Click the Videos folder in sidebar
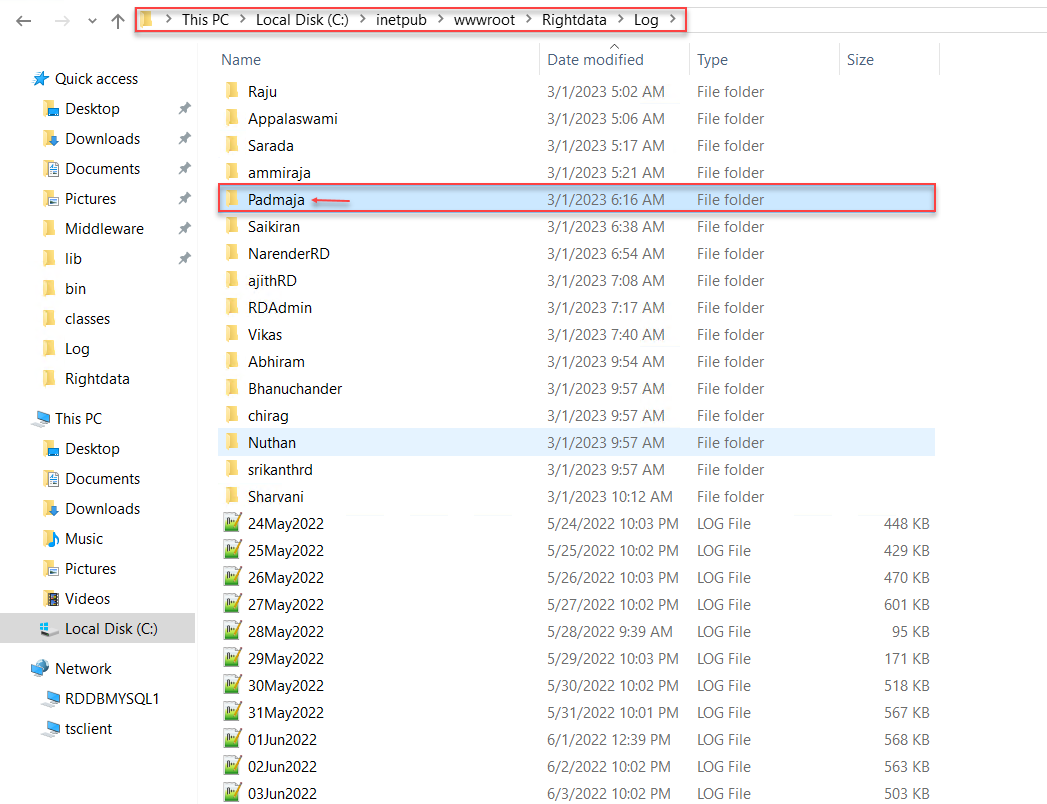Screen dimensions: 1047x804 [x=89, y=598]
